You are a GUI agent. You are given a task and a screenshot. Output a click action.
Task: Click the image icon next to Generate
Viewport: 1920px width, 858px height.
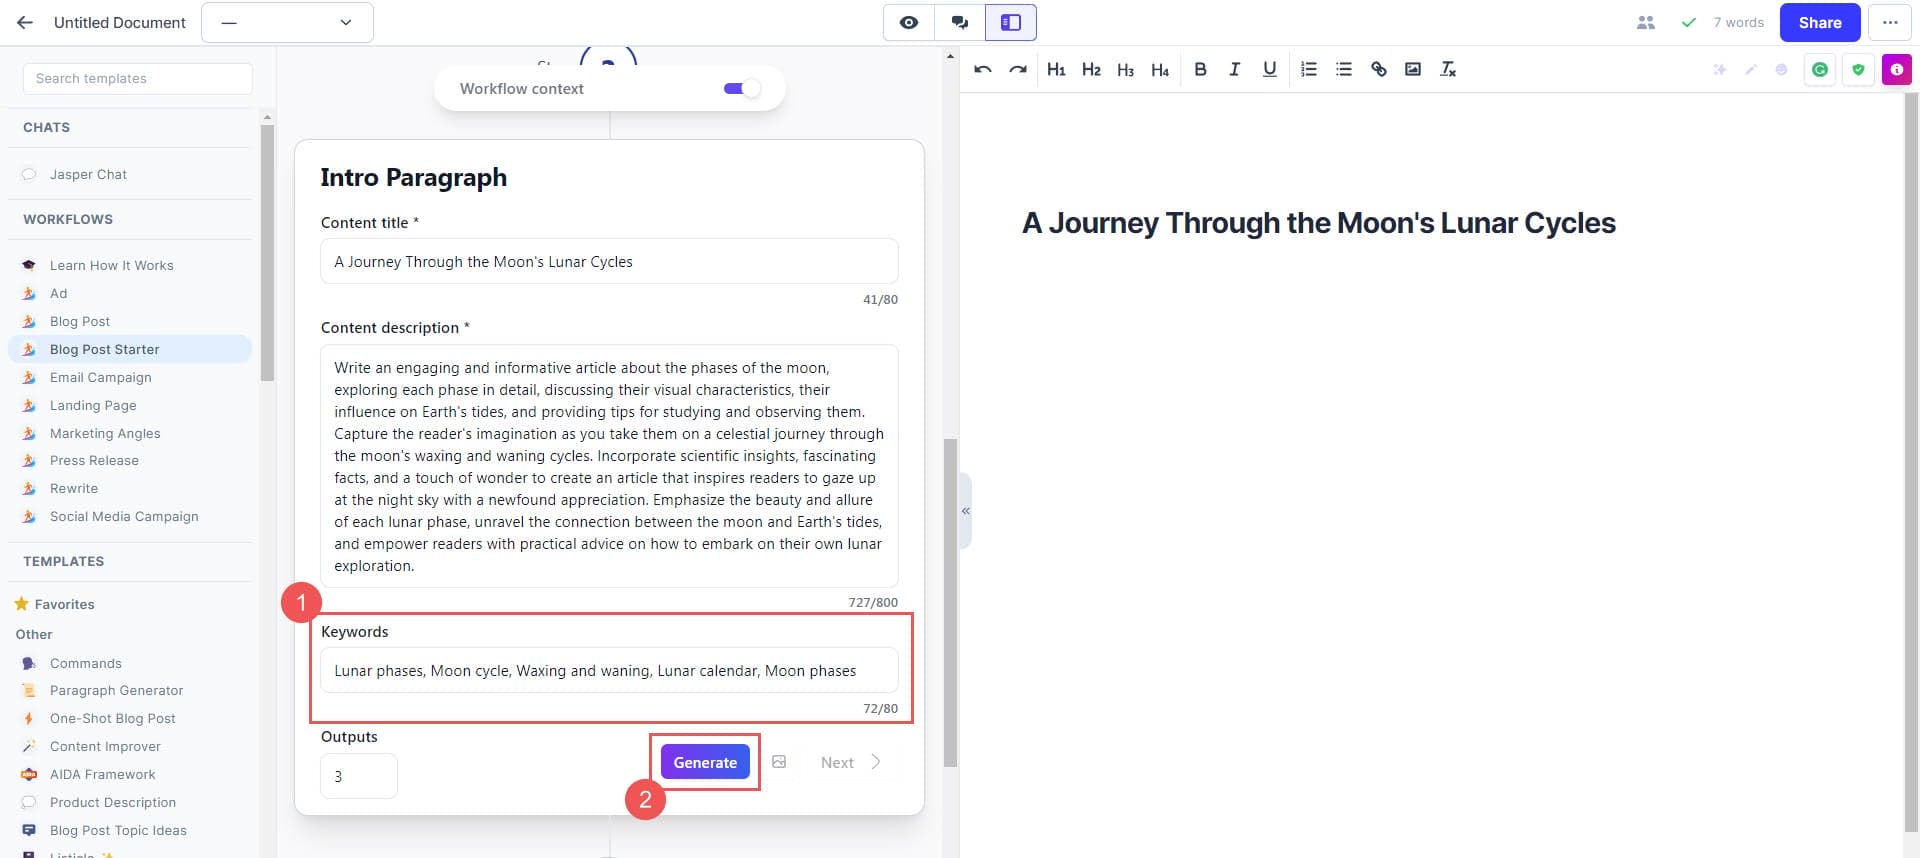pos(779,762)
